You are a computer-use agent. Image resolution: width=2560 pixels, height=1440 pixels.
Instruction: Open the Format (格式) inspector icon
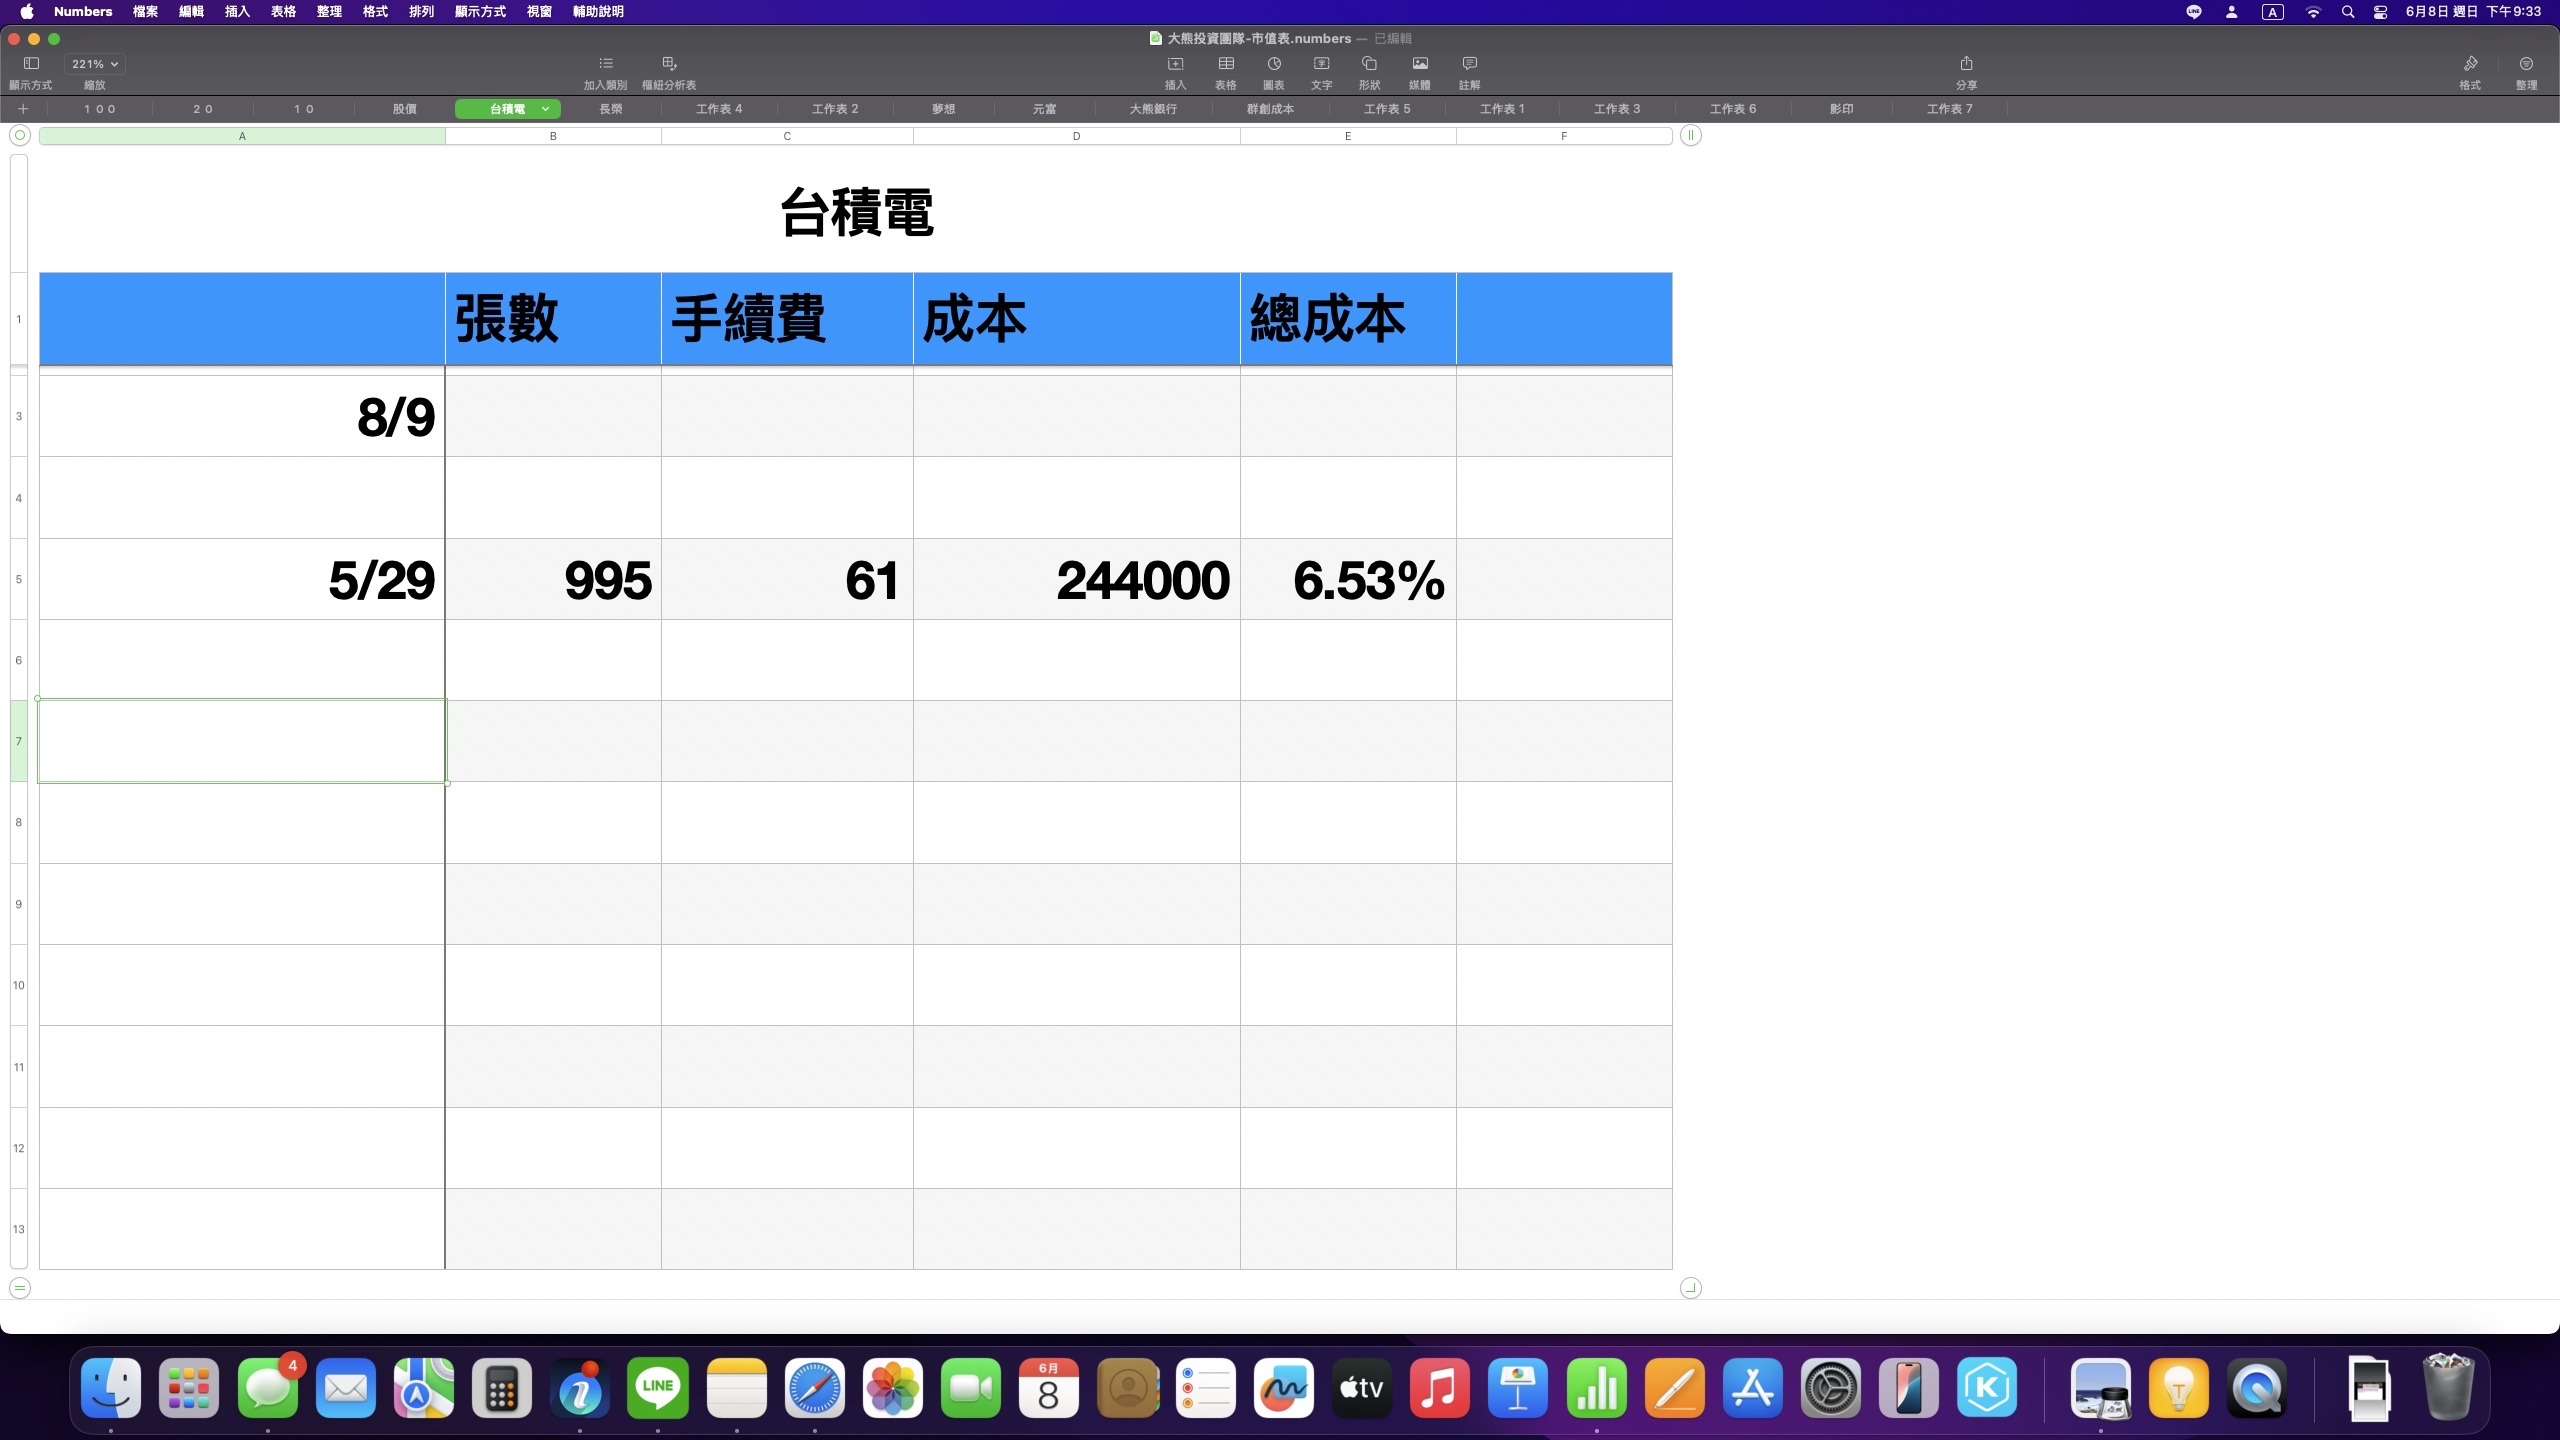point(2470,63)
